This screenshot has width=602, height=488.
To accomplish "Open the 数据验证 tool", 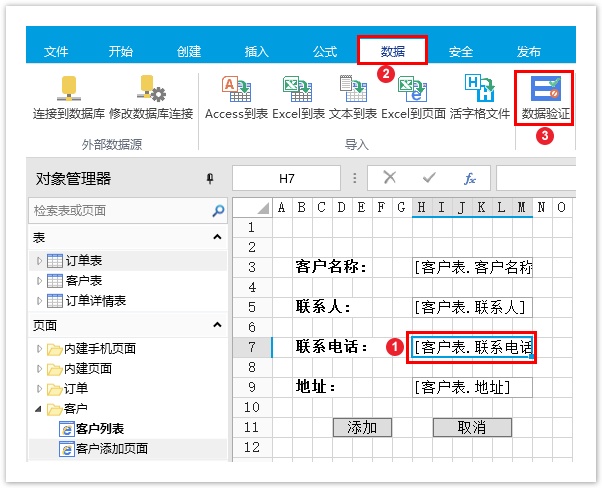I will [545, 89].
